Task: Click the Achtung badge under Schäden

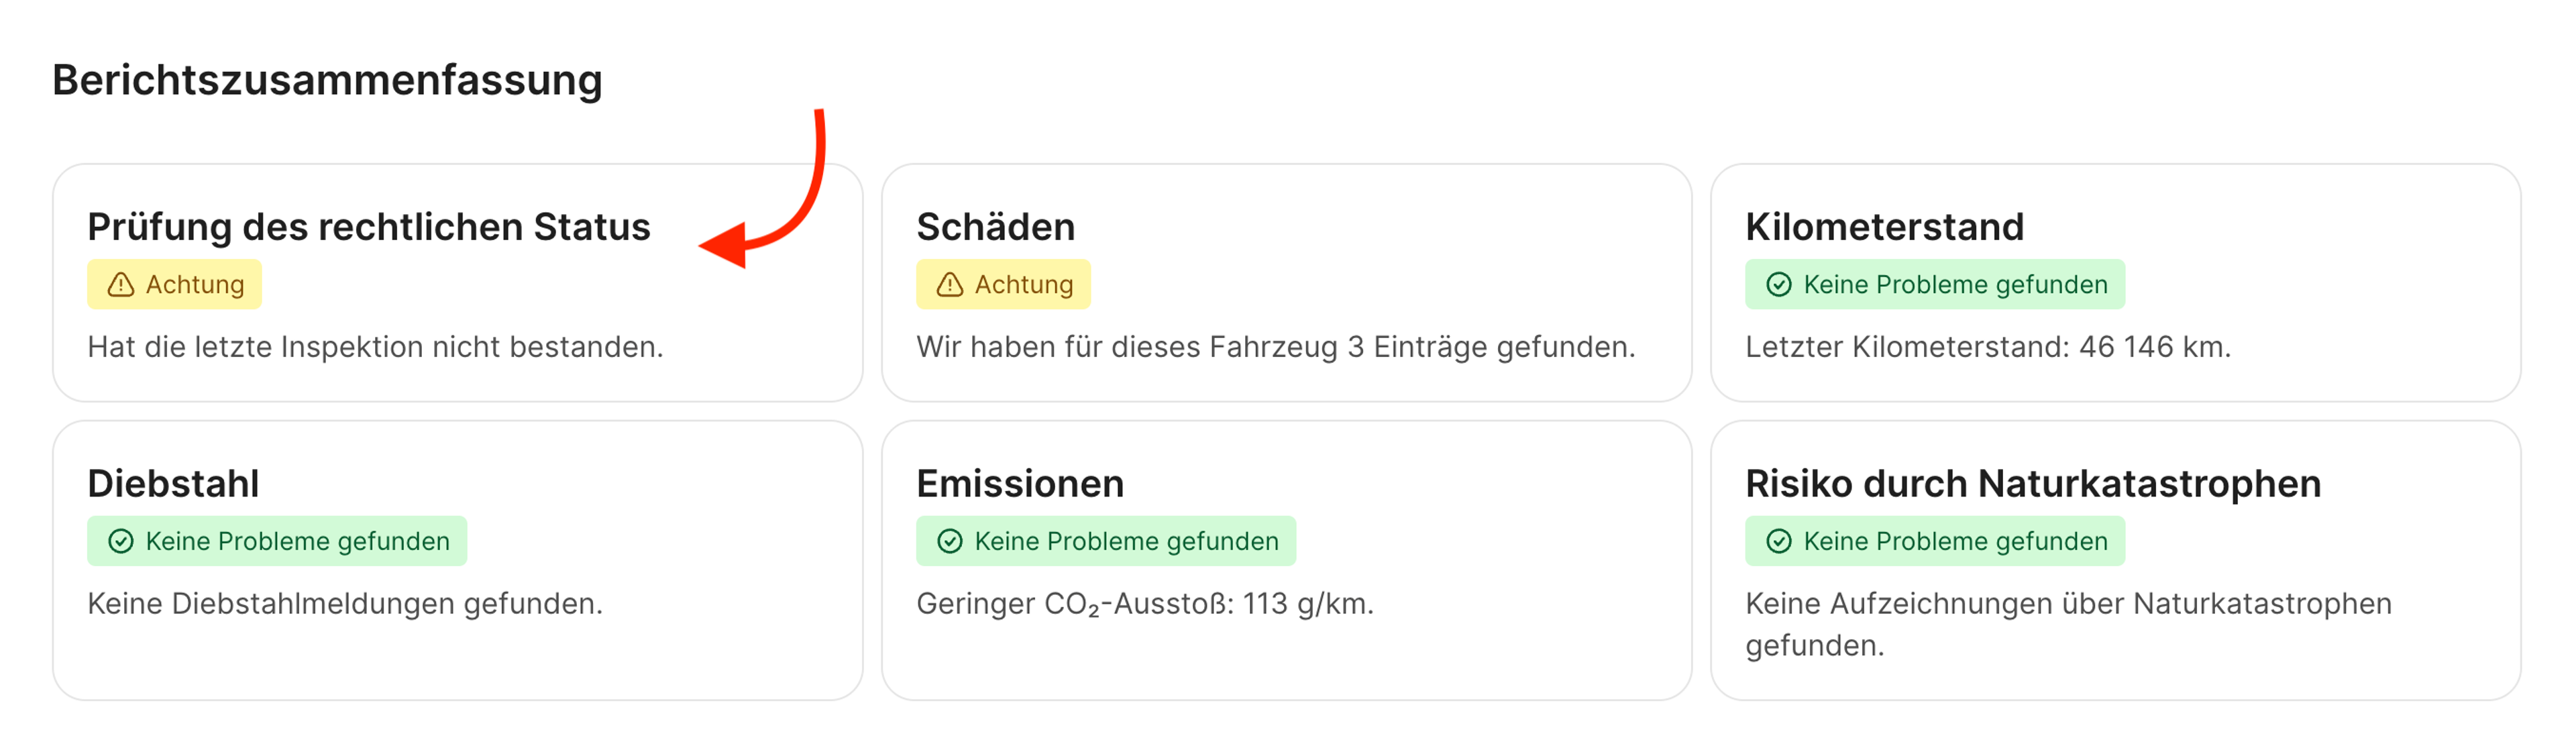Action: pyautogui.click(x=1003, y=284)
